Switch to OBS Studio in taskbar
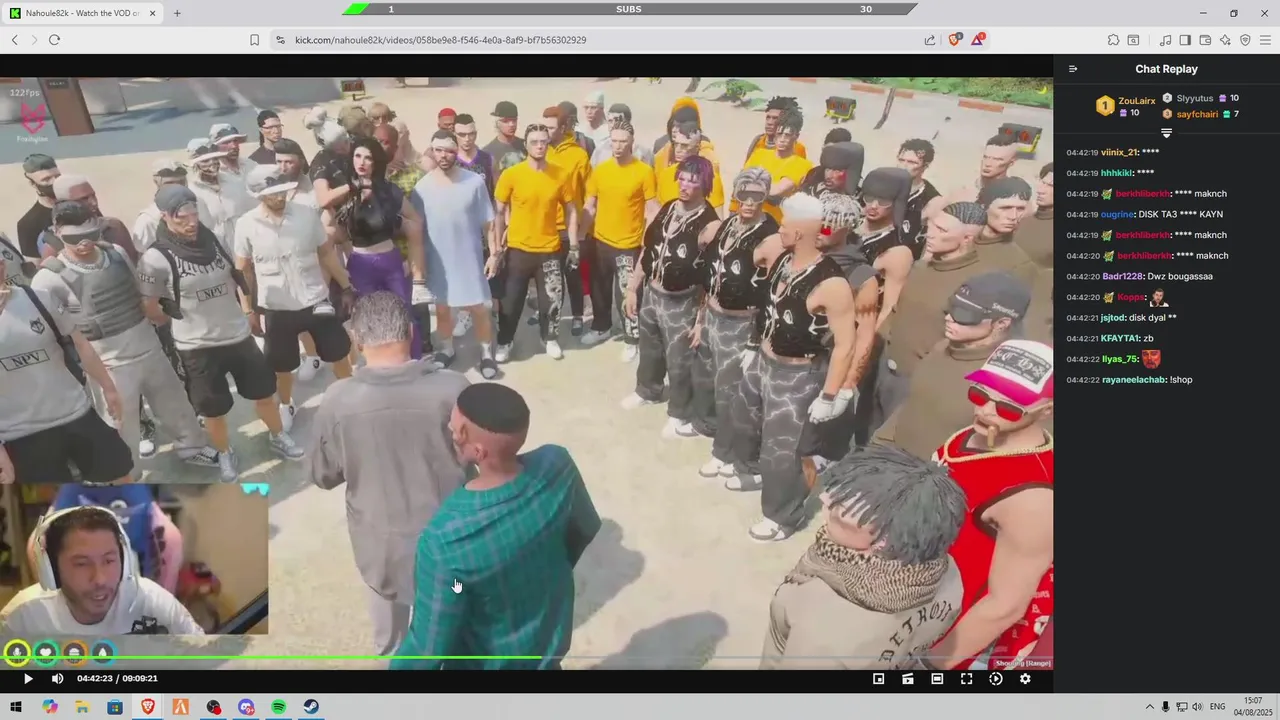Screen dimensions: 1280x720 click(214, 707)
